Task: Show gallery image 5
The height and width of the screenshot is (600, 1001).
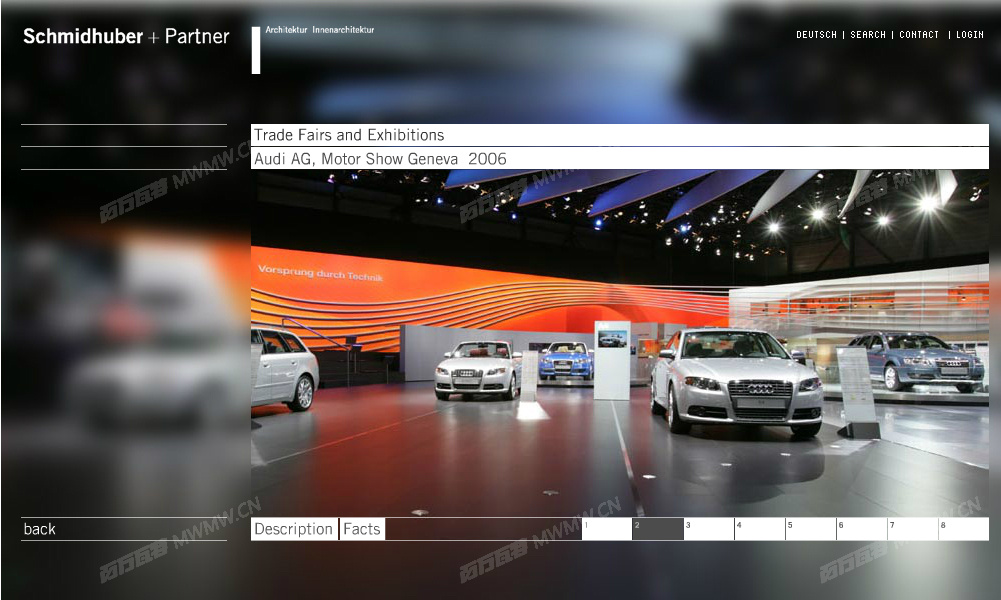Action: point(811,529)
